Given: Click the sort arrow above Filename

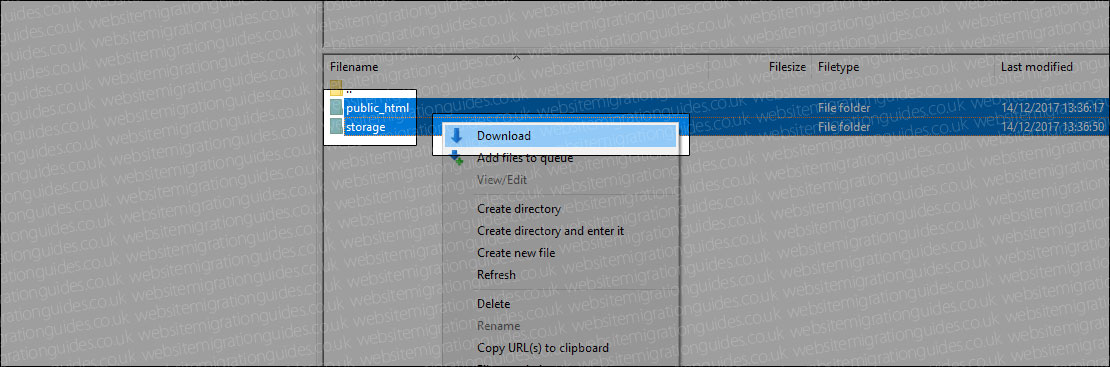Looking at the screenshot, I should pyautogui.click(x=517, y=57).
